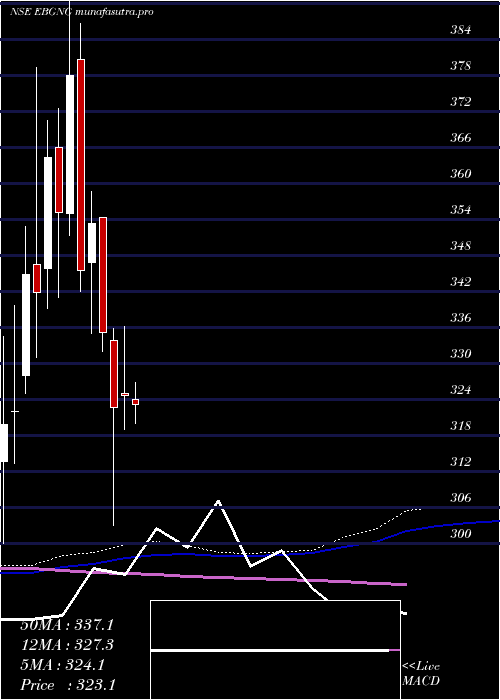
Task: Select the 330 price axis label
Action: click(460, 354)
